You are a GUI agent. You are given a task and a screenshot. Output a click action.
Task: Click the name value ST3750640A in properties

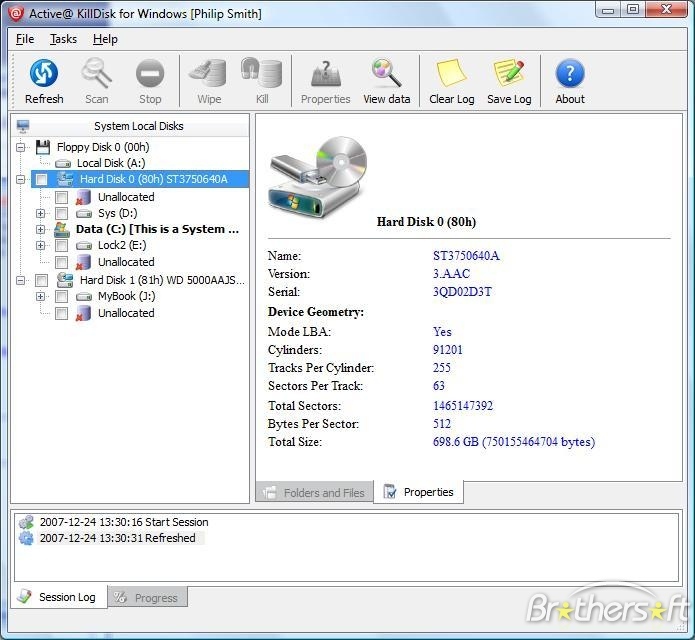(466, 256)
